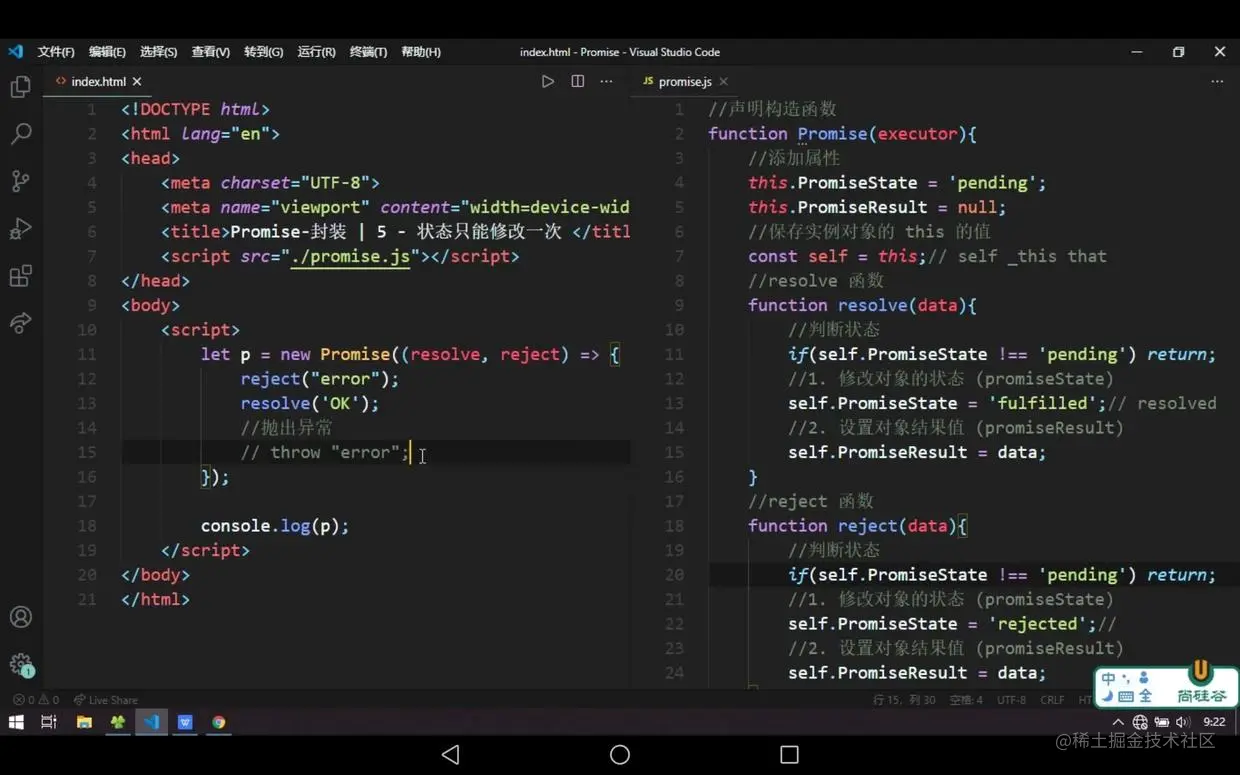Click the network globe tray icon
The image size is (1240, 775).
[x=1139, y=722]
